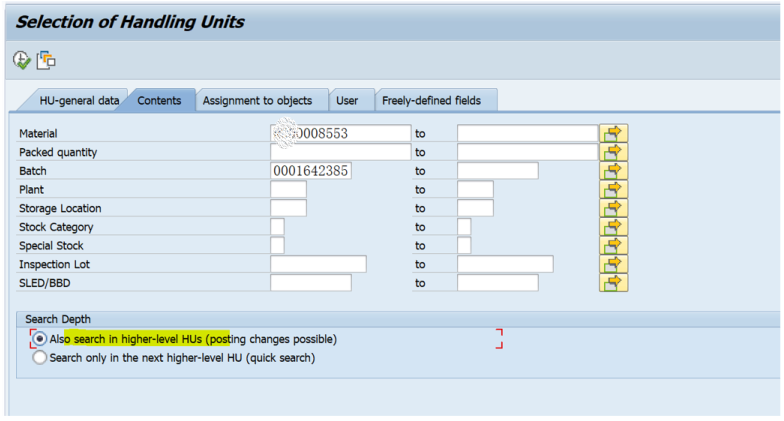784x421 pixels.
Task: Focus the Plant from-value input field
Action: point(288,189)
